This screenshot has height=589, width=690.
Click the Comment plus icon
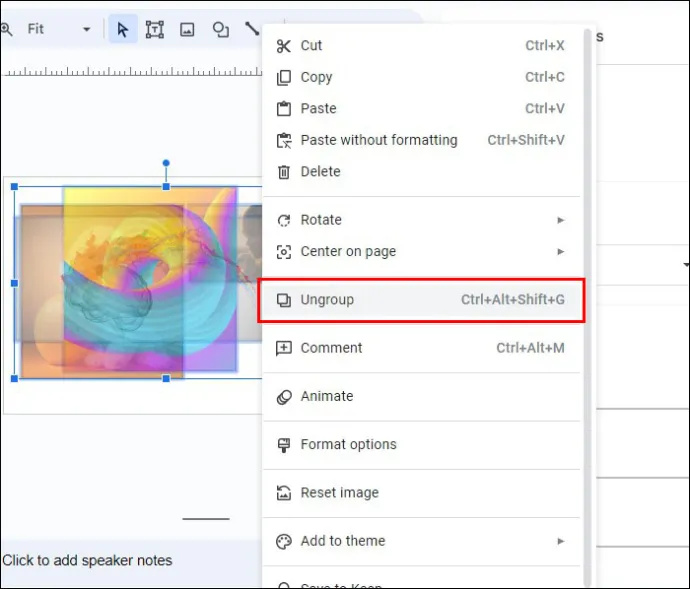(x=283, y=348)
